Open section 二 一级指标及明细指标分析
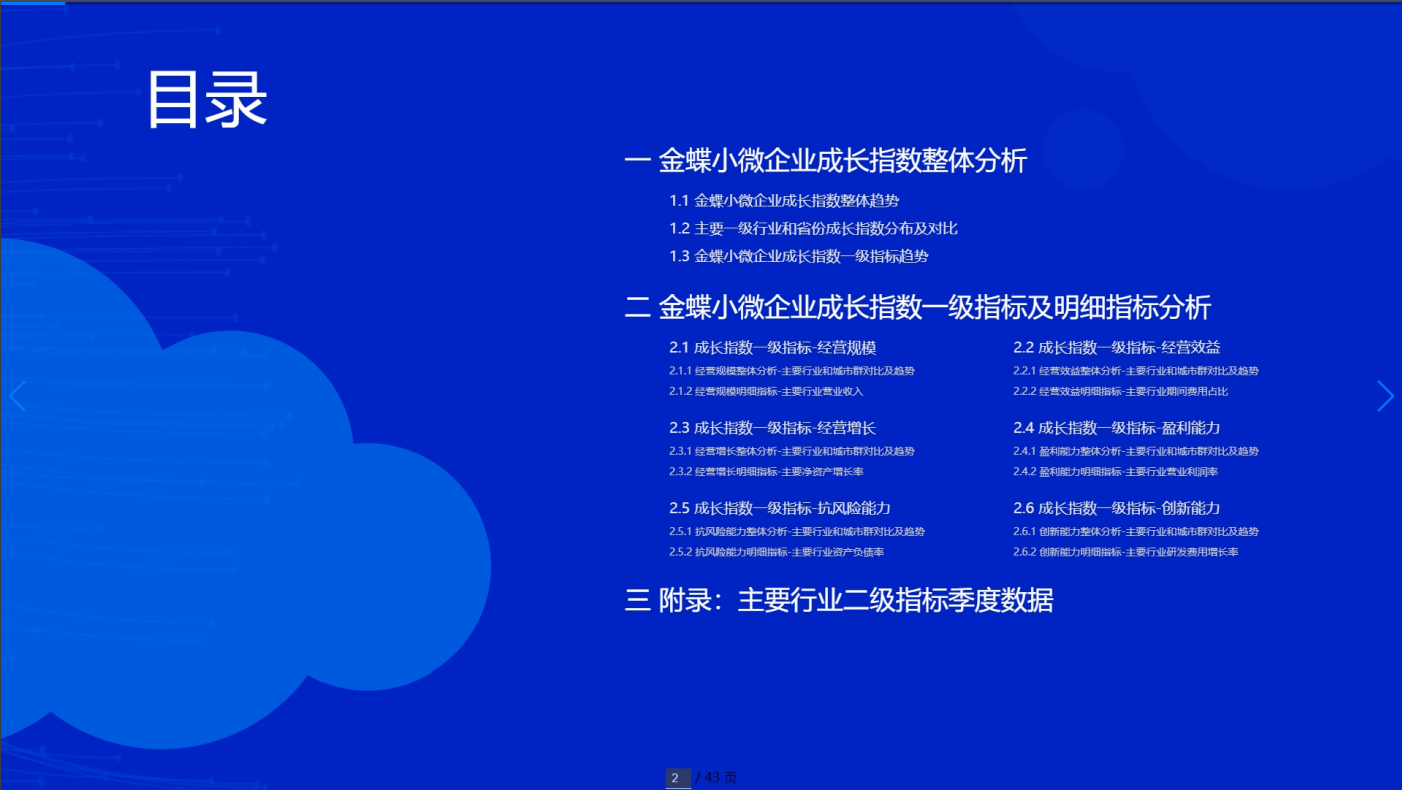Image resolution: width=1402 pixels, height=790 pixels. tap(918, 307)
